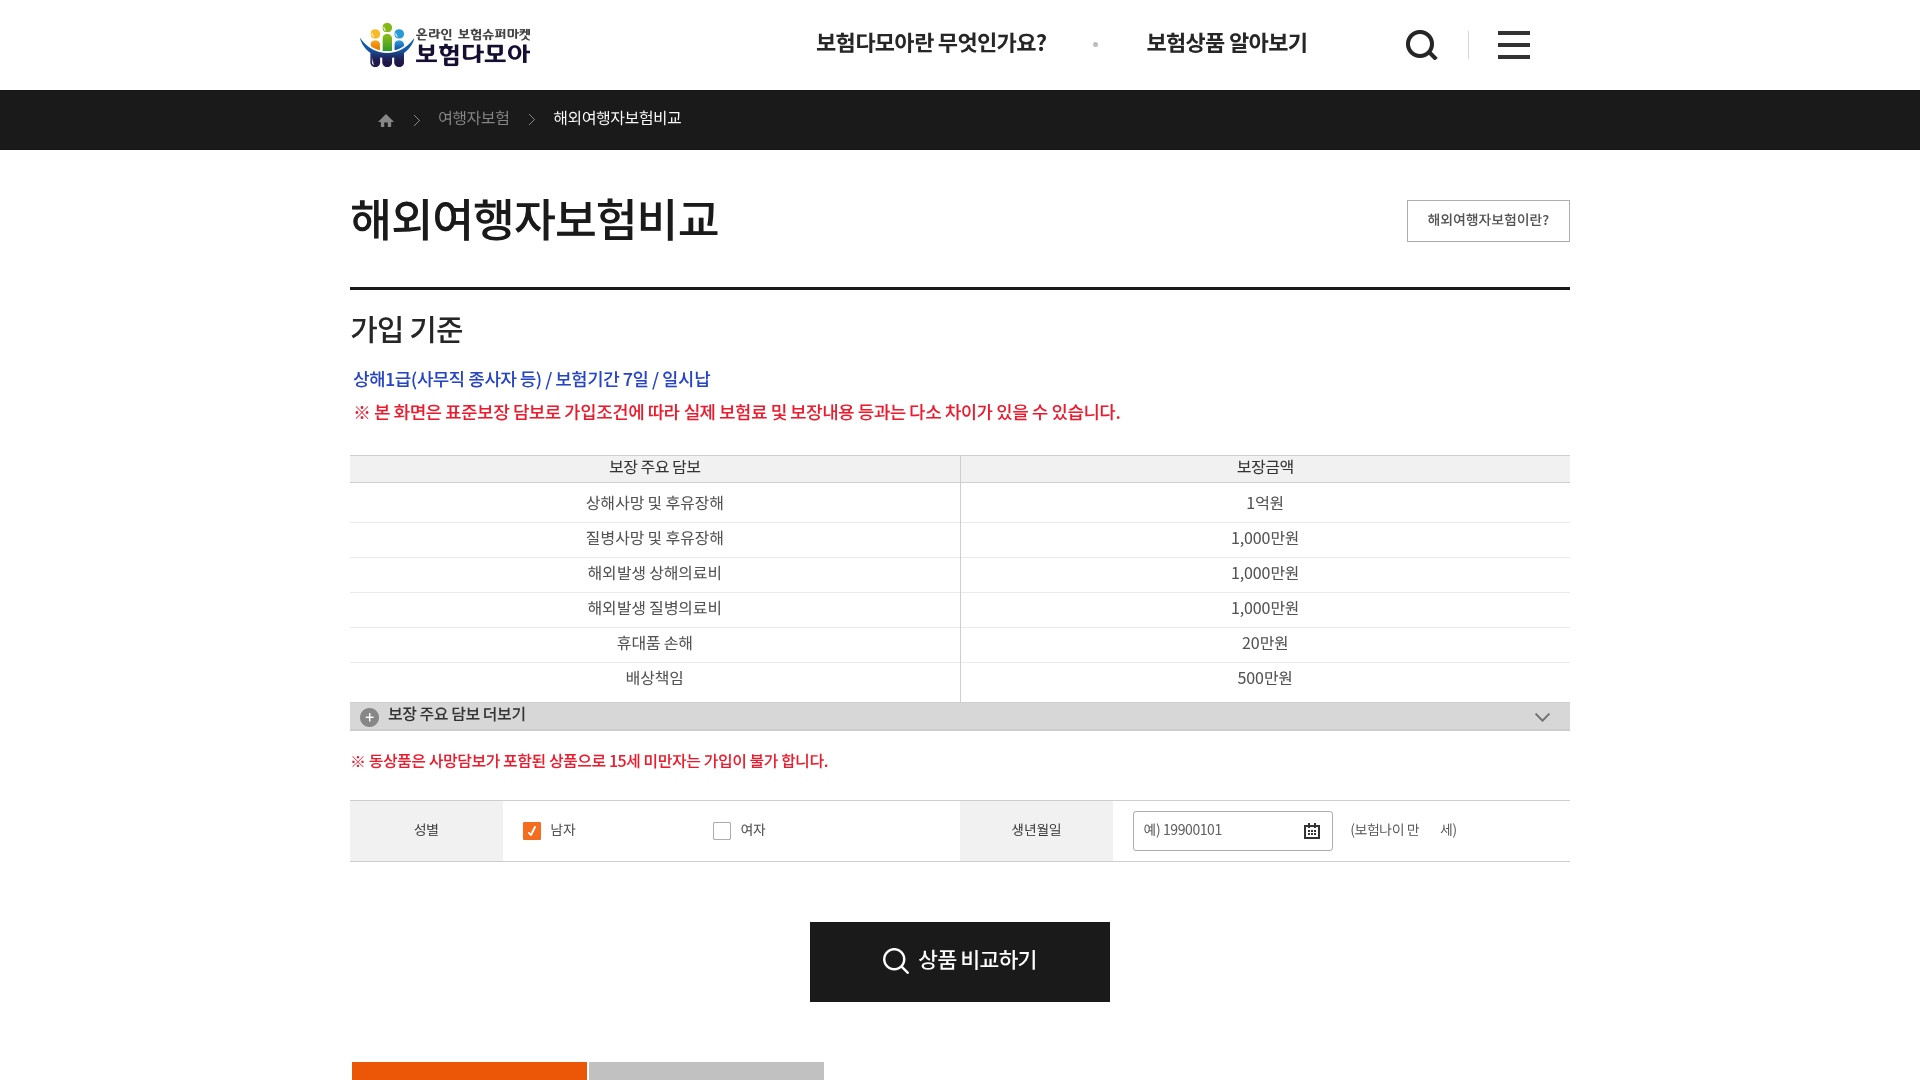This screenshot has height=1080, width=1920.
Task: Click the 해외여행자보험이란? button
Action: pyautogui.click(x=1487, y=220)
